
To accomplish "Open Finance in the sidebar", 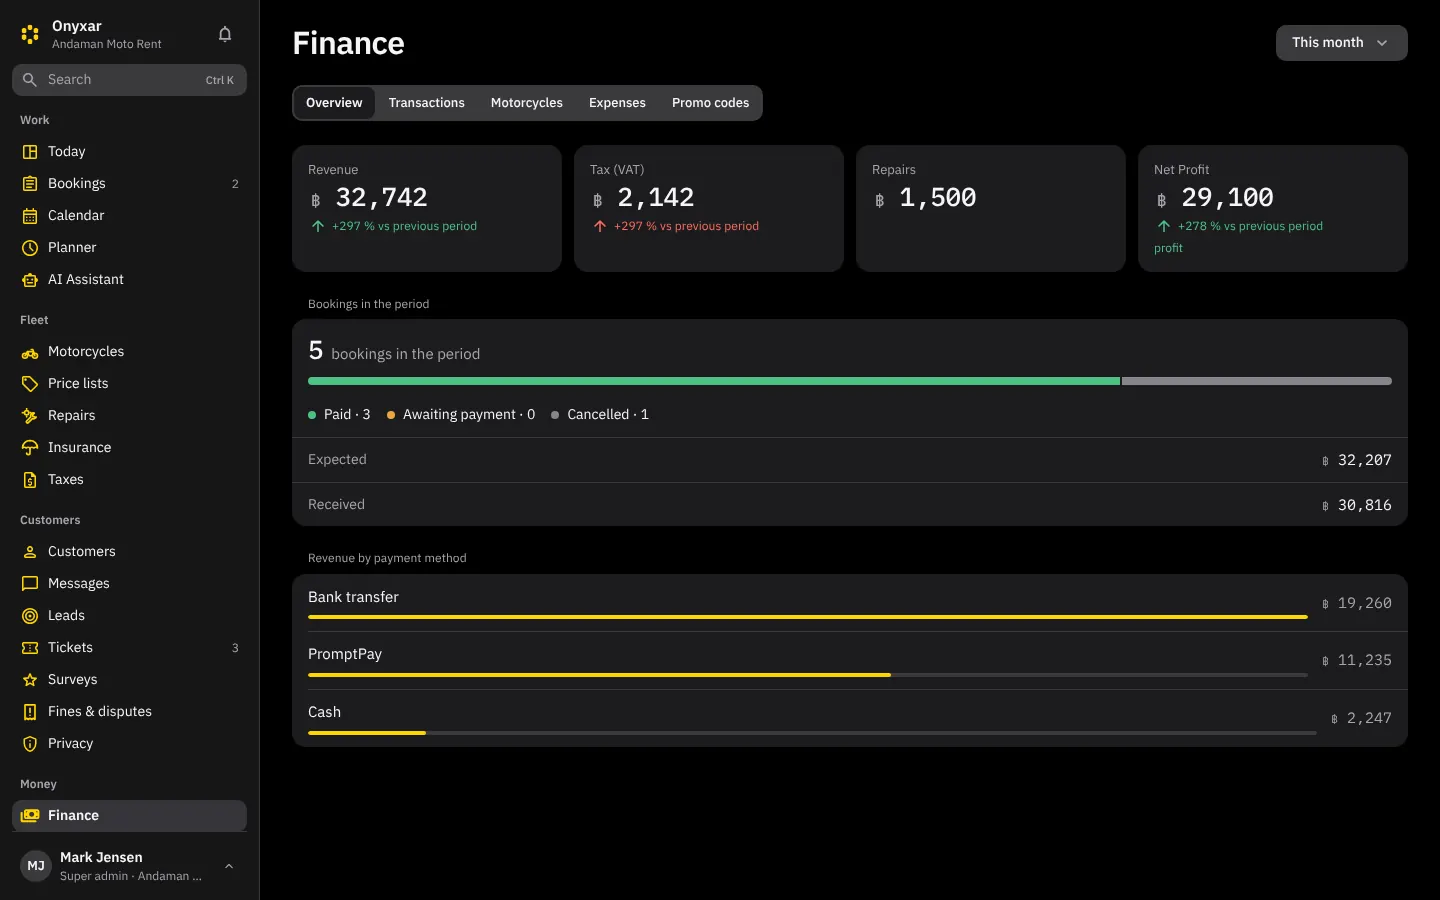I will tap(129, 816).
